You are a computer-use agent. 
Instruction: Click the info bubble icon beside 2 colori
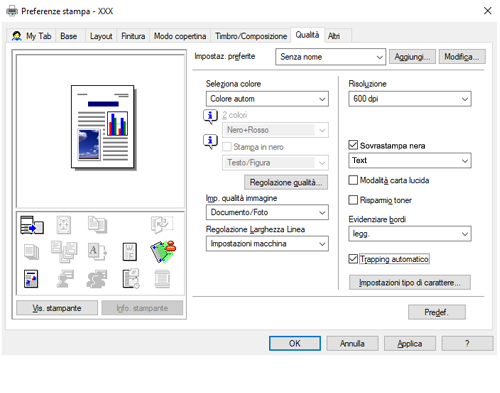[210, 117]
